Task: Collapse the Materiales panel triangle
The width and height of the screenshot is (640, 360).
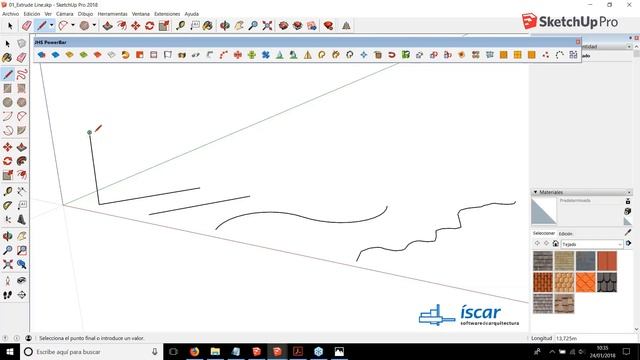Action: (x=535, y=192)
